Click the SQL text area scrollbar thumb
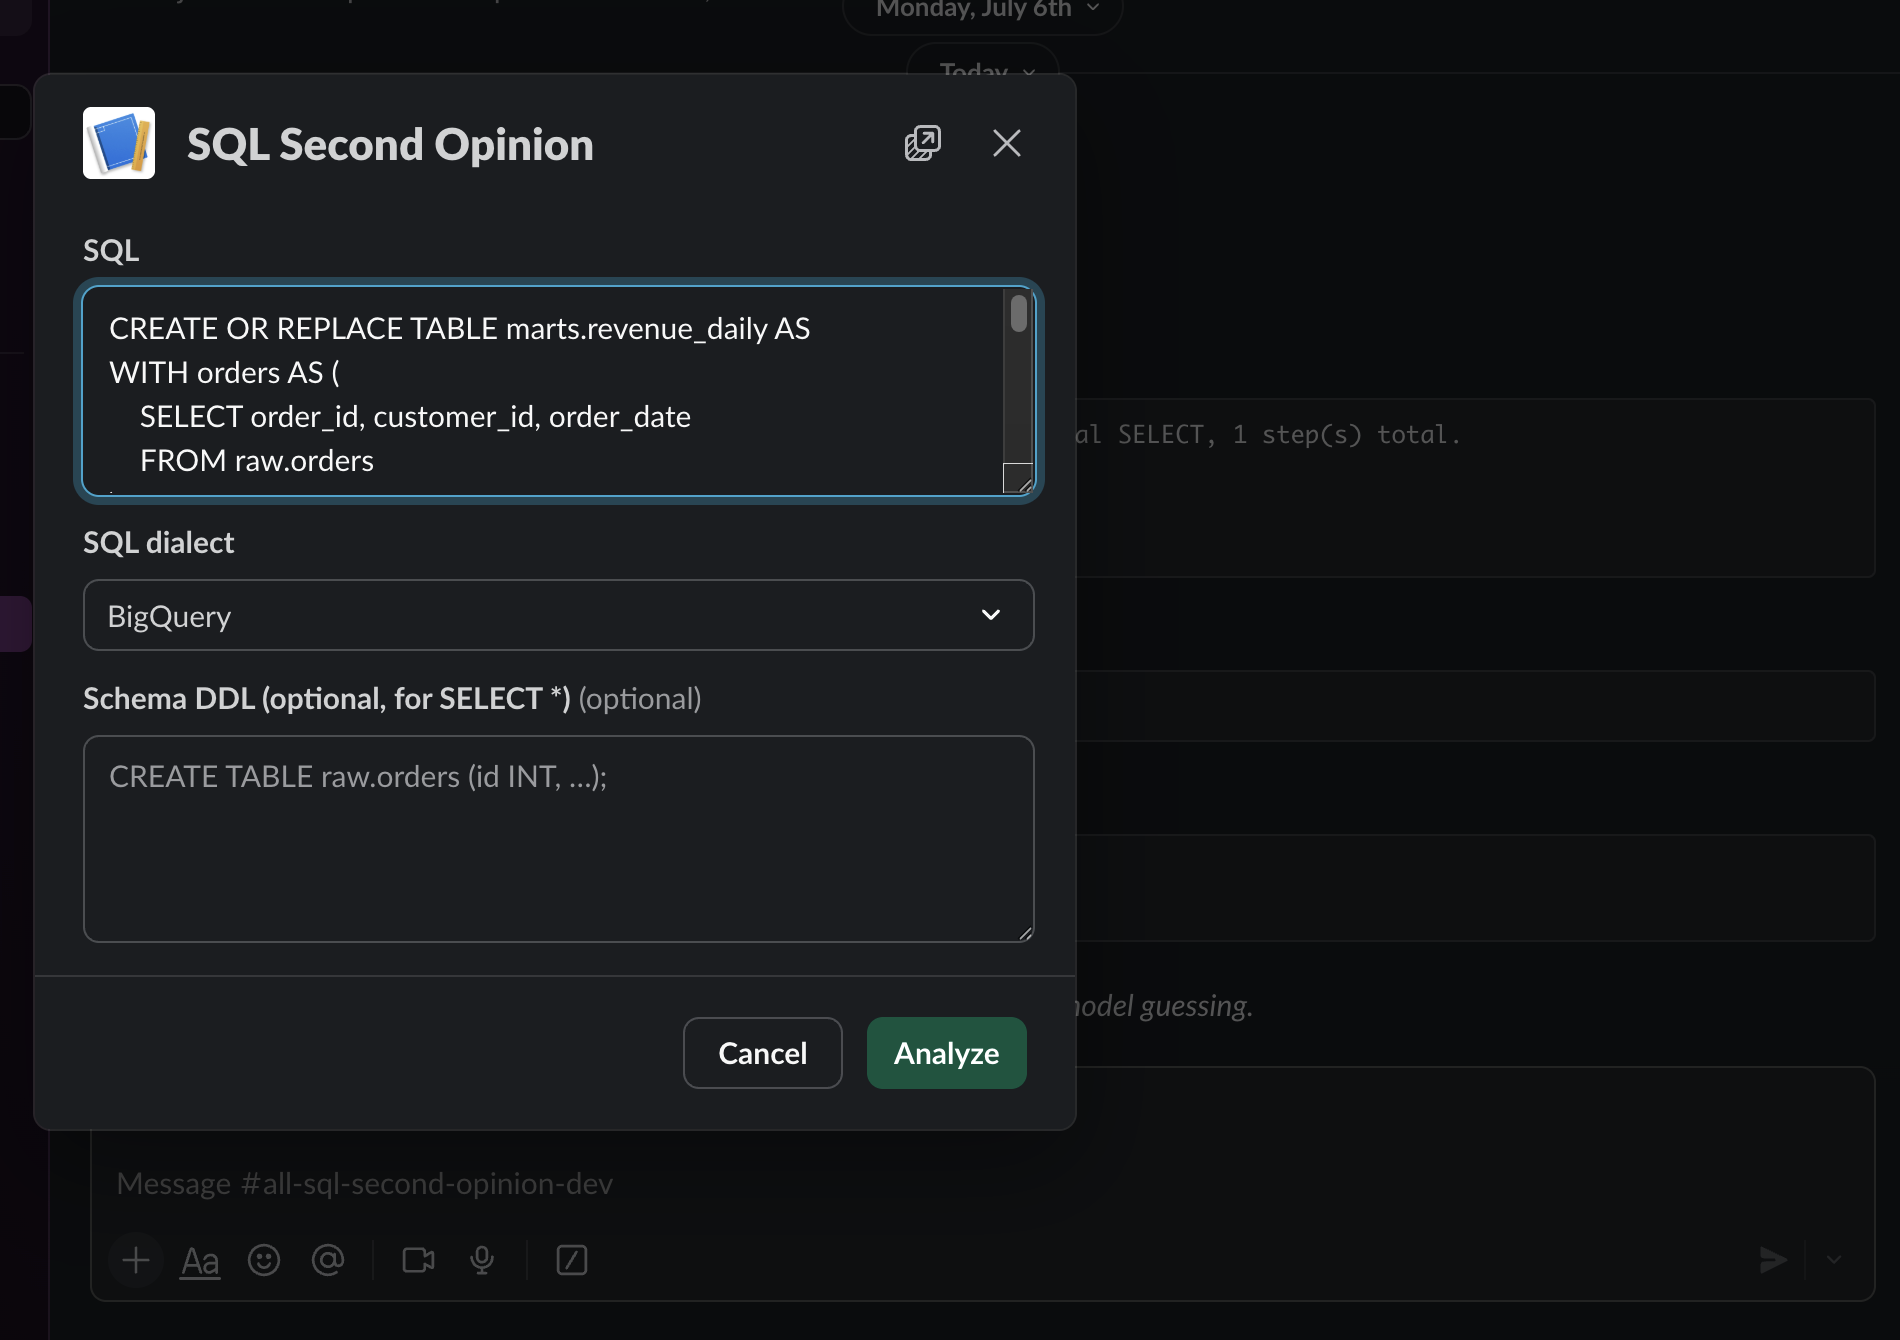The image size is (1900, 1340). pos(1019,313)
